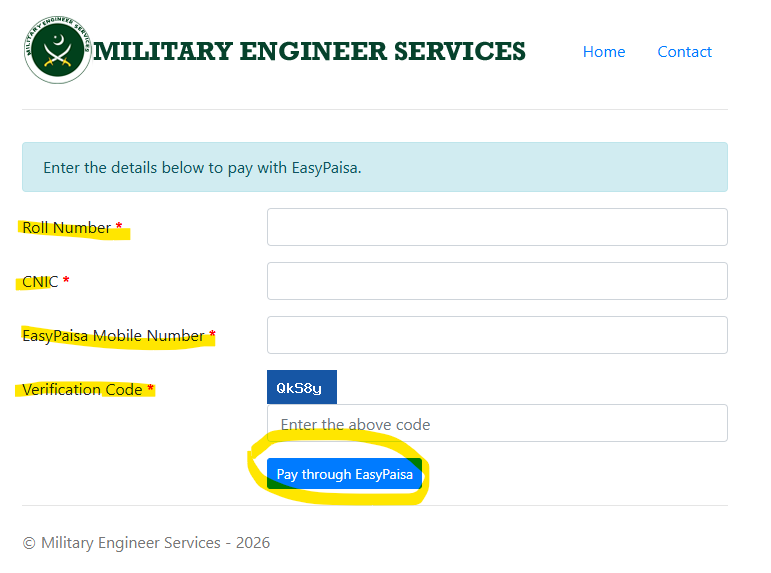Open the Home navigation link
This screenshot has height=573, width=771.
point(604,52)
